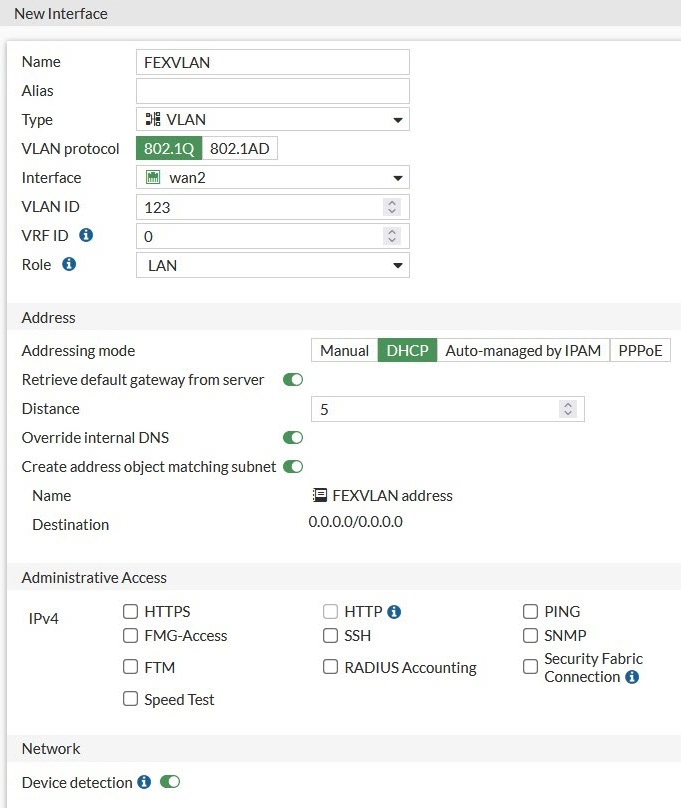Enable the SSH administrative access checkbox

click(x=330, y=635)
